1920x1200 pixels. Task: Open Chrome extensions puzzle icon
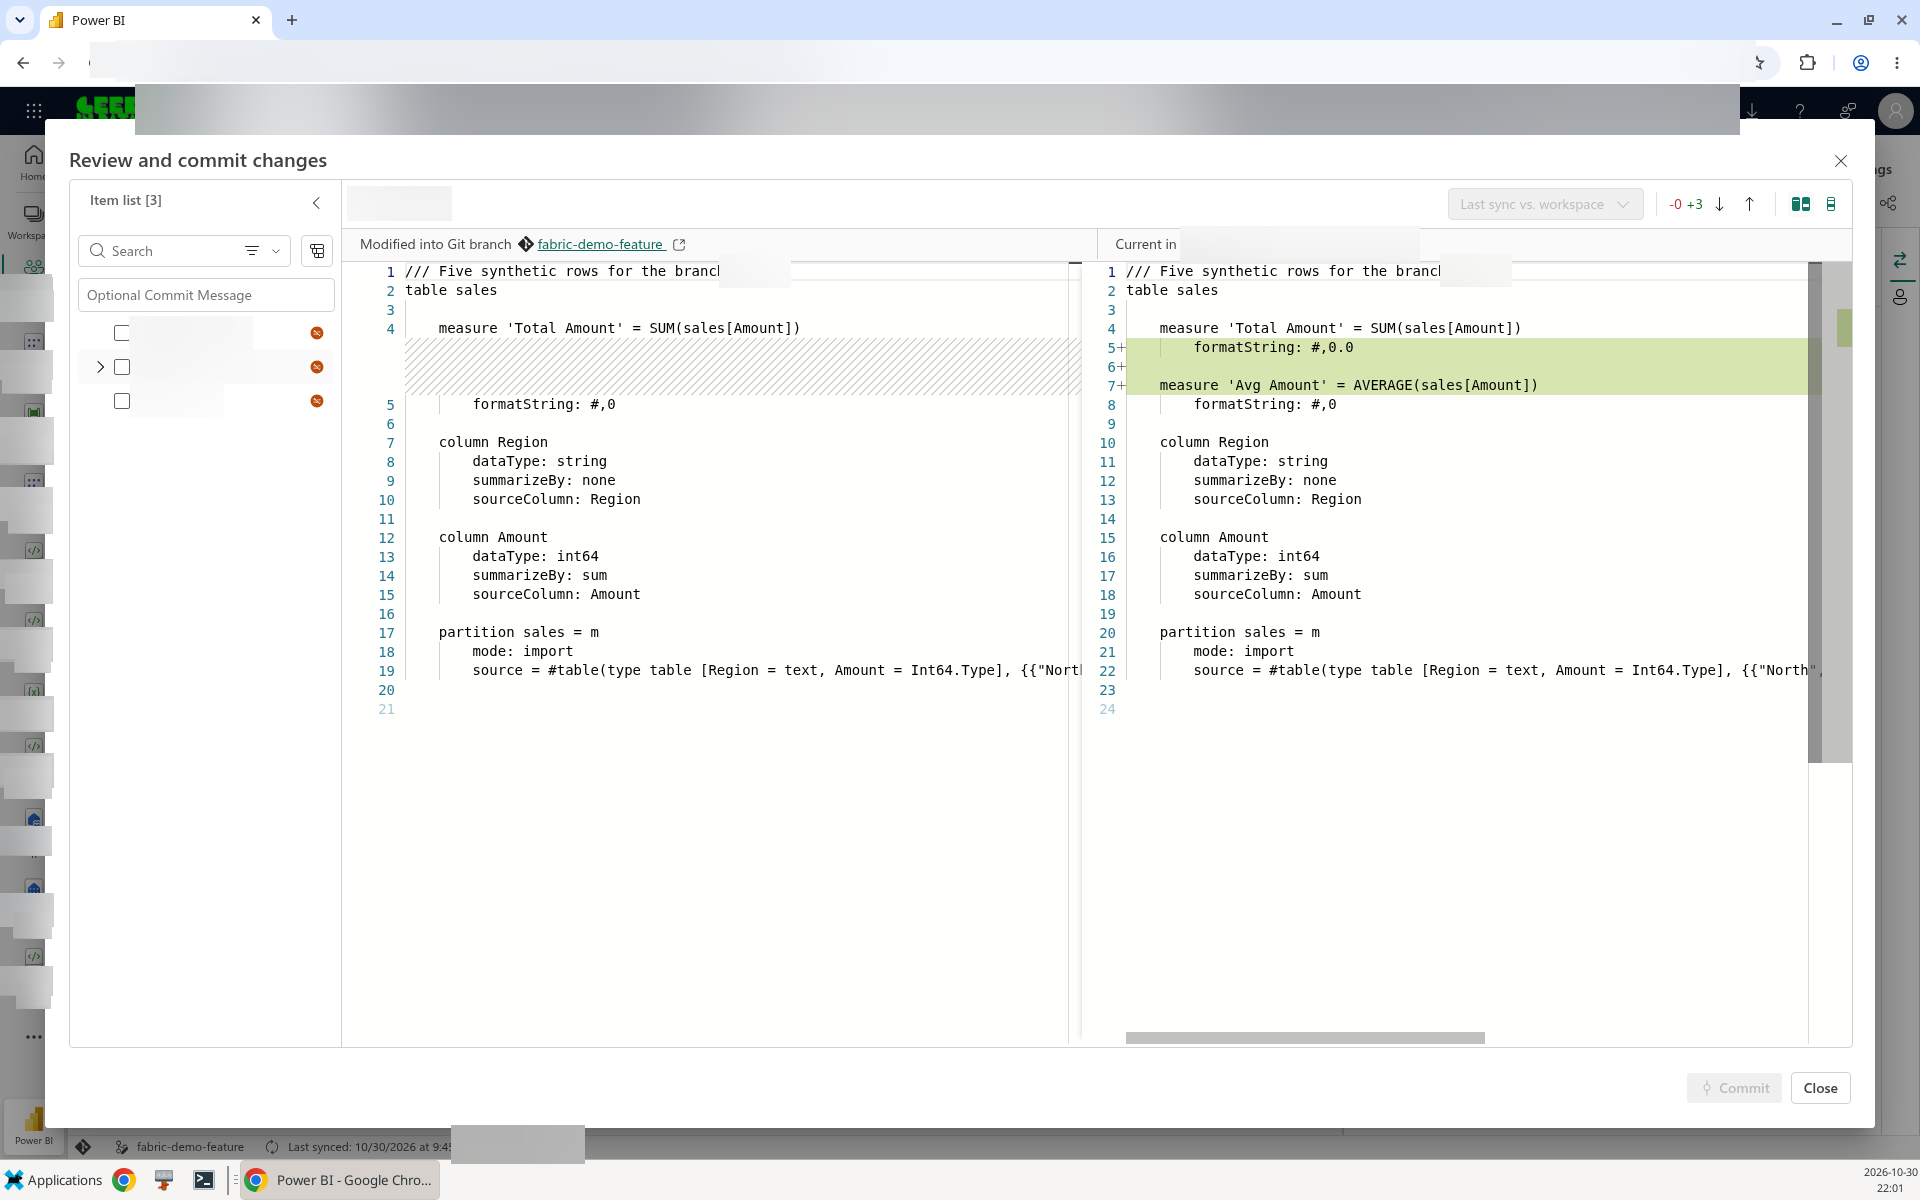(1807, 63)
